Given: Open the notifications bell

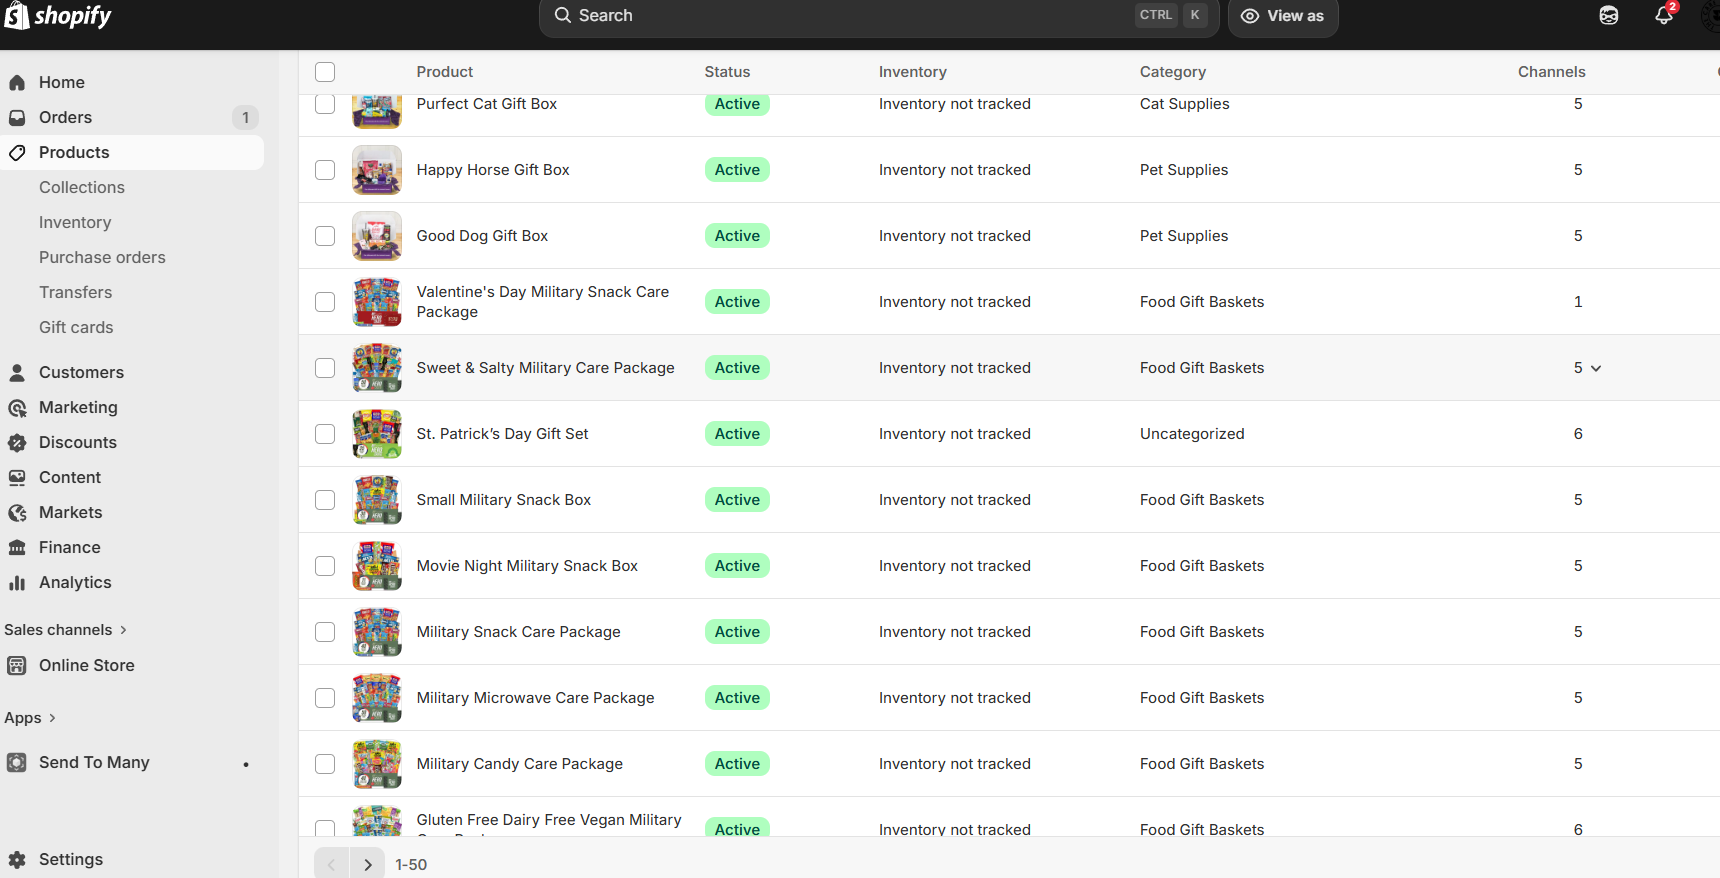Looking at the screenshot, I should 1663,16.
